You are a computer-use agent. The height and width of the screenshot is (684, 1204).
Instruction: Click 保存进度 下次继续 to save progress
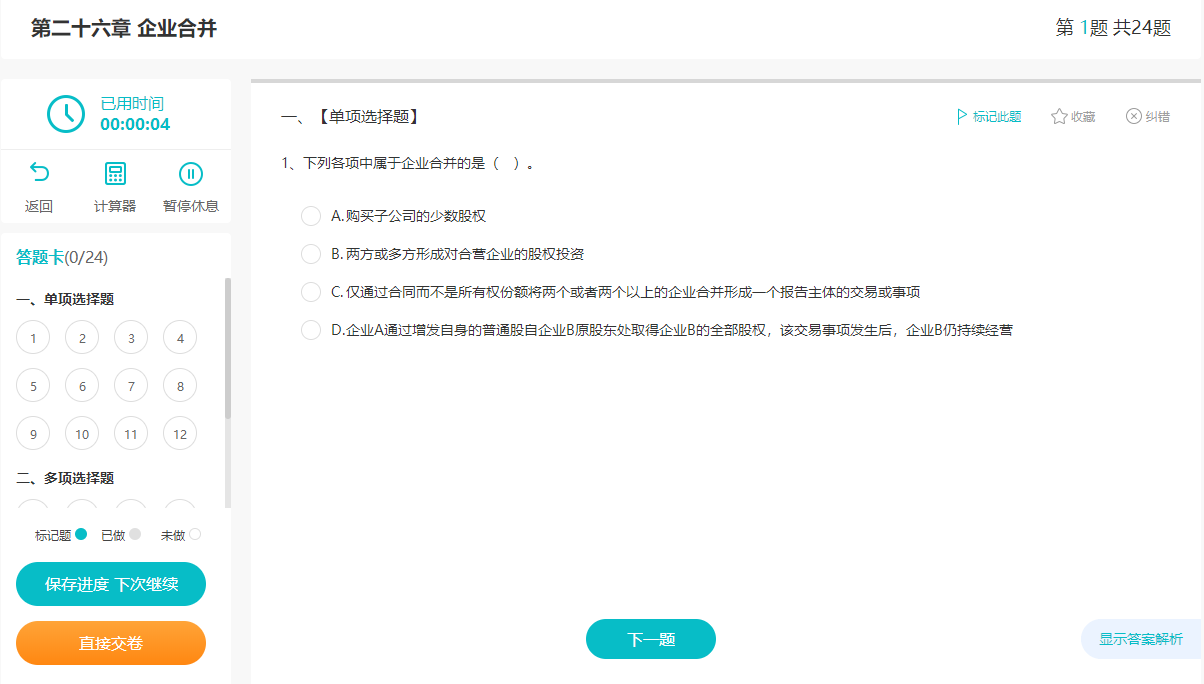point(110,583)
